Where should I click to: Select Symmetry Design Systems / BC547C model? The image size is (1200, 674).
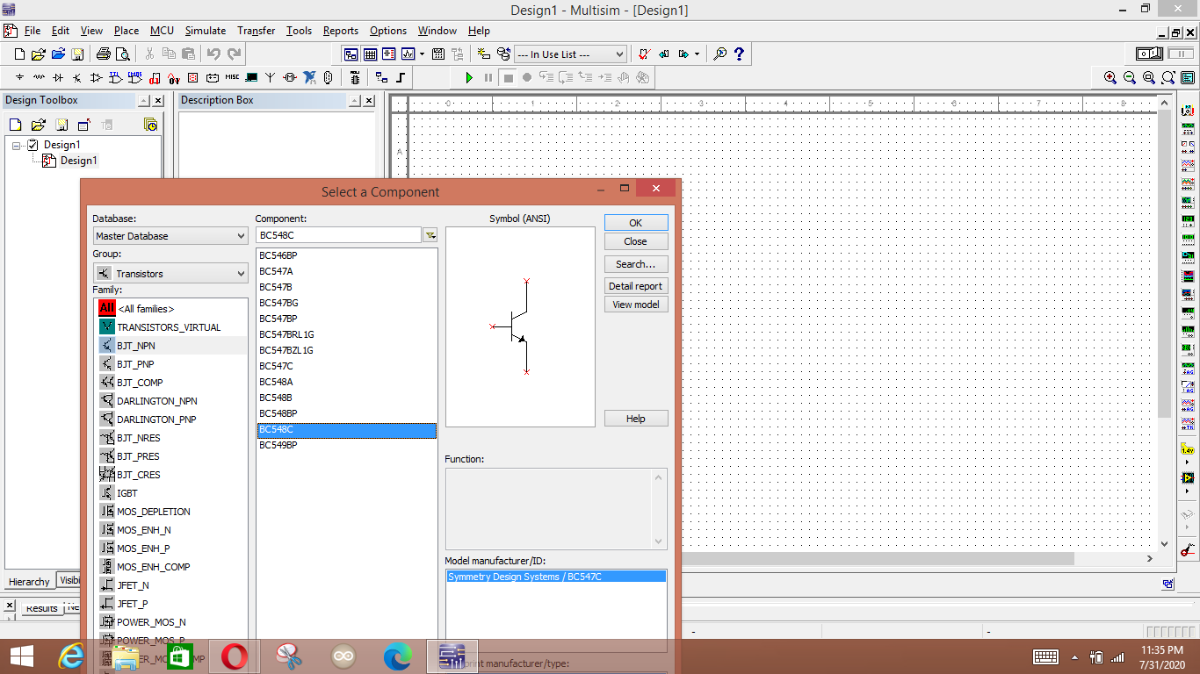click(555, 577)
